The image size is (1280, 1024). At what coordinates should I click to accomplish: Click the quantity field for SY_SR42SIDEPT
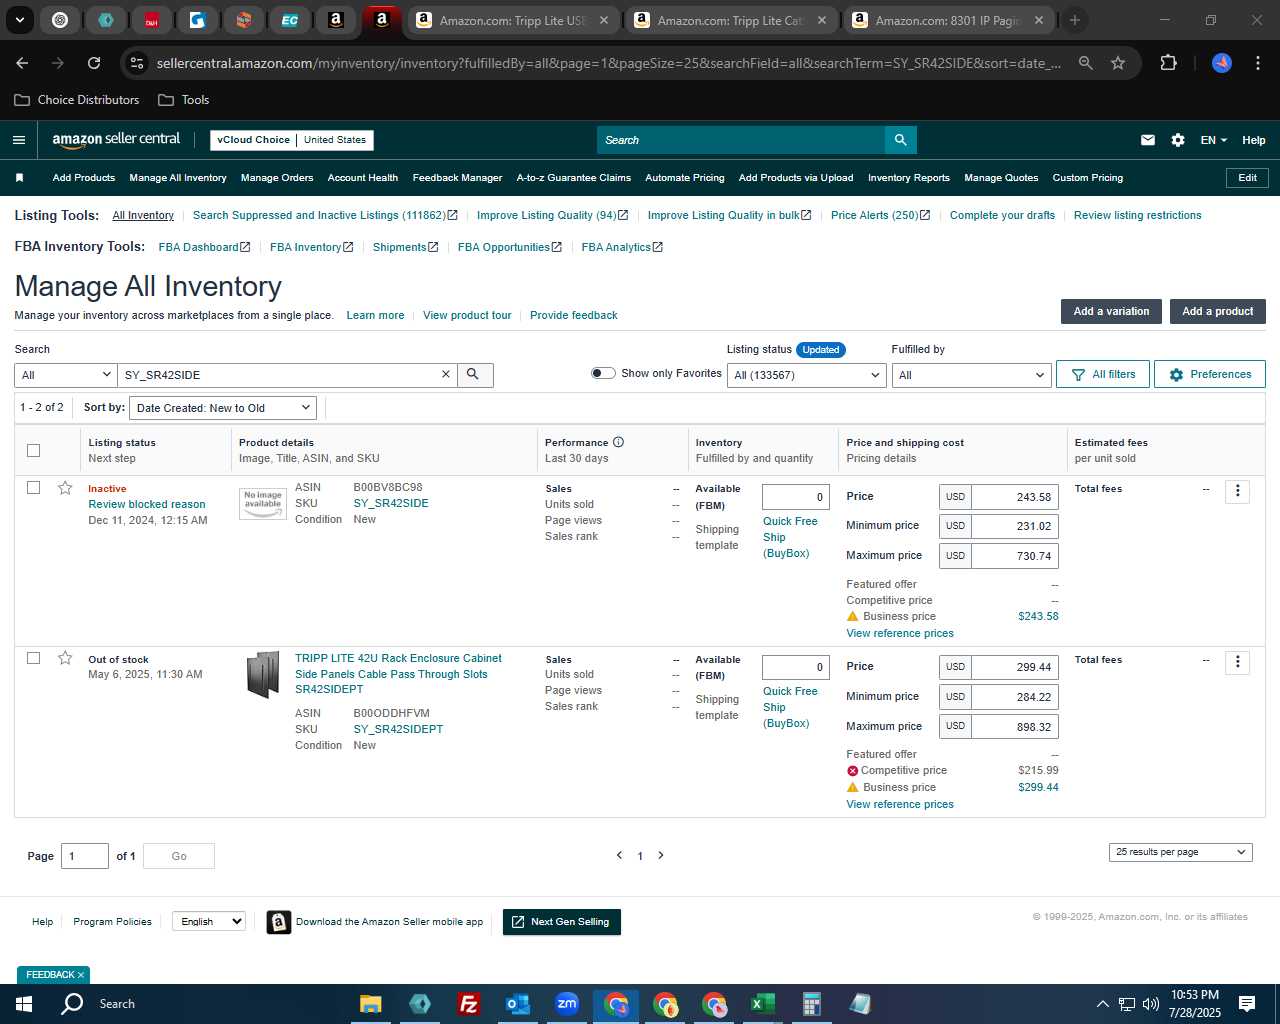796,667
